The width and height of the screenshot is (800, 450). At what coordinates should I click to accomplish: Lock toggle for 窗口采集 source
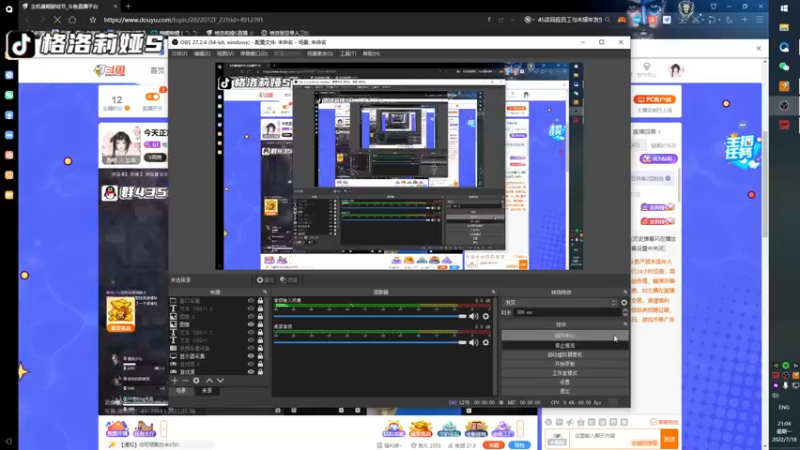tap(260, 301)
